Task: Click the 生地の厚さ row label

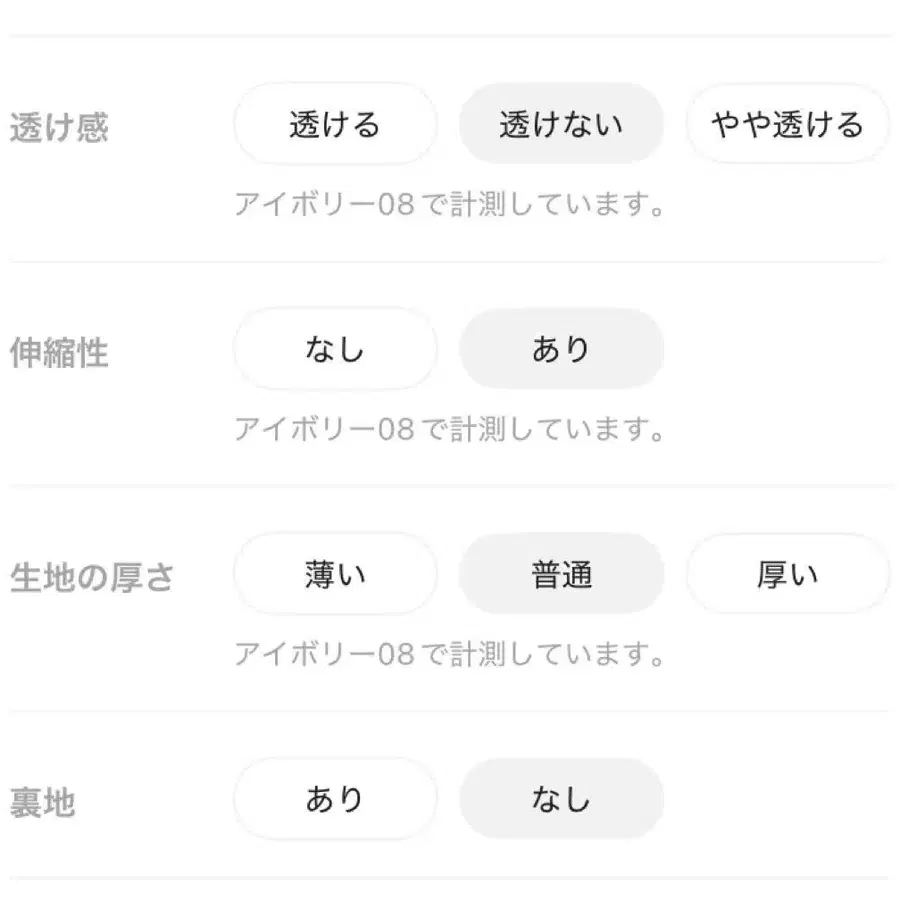Action: (92, 578)
